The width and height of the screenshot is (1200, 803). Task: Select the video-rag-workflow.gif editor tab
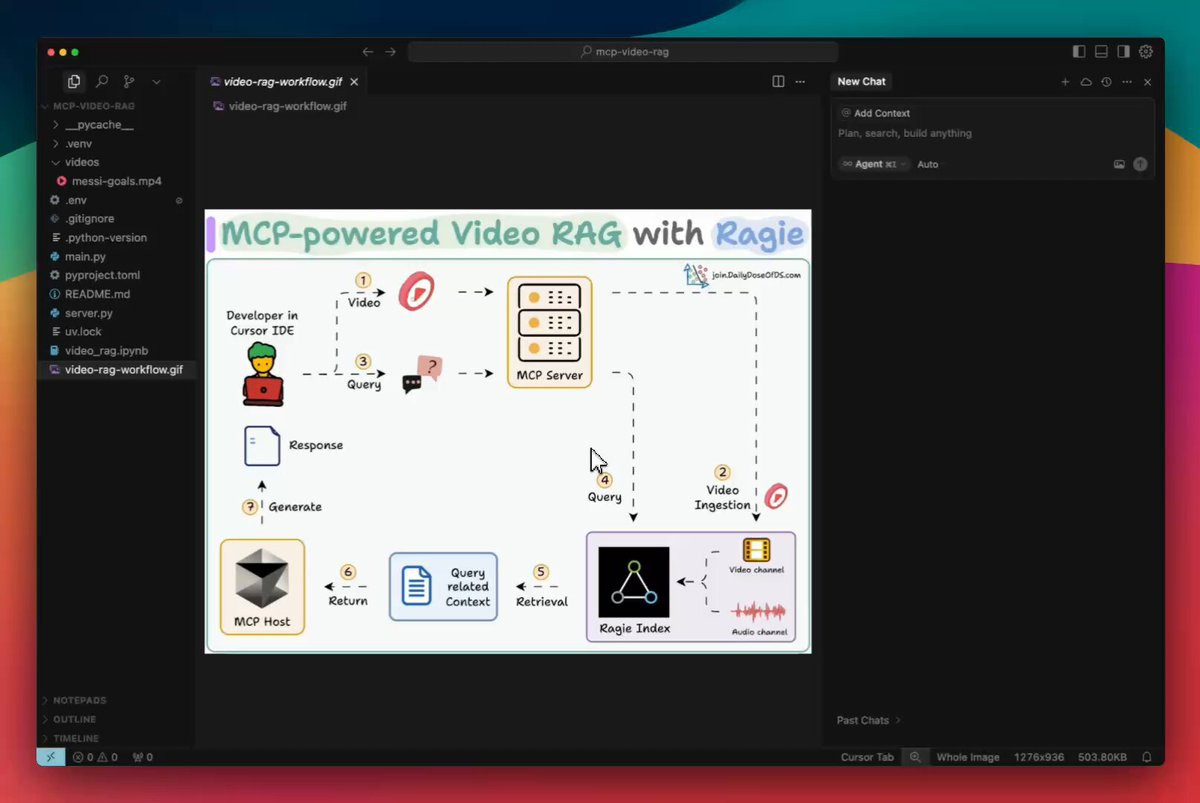[284, 82]
